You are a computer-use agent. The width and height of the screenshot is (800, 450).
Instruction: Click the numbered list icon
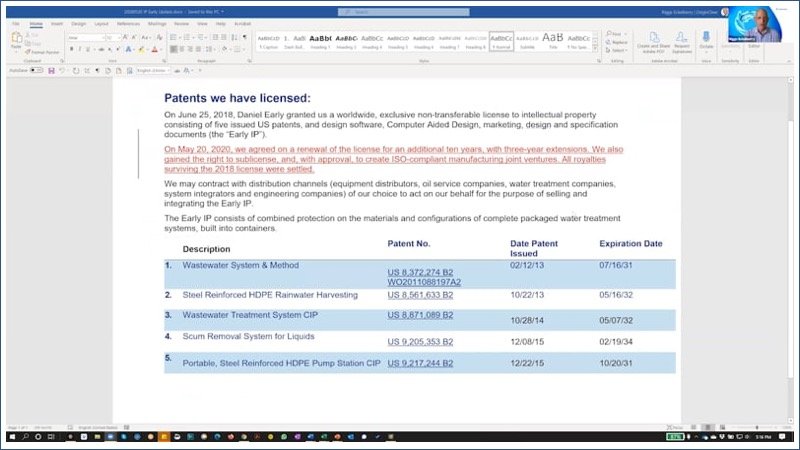(x=188, y=38)
